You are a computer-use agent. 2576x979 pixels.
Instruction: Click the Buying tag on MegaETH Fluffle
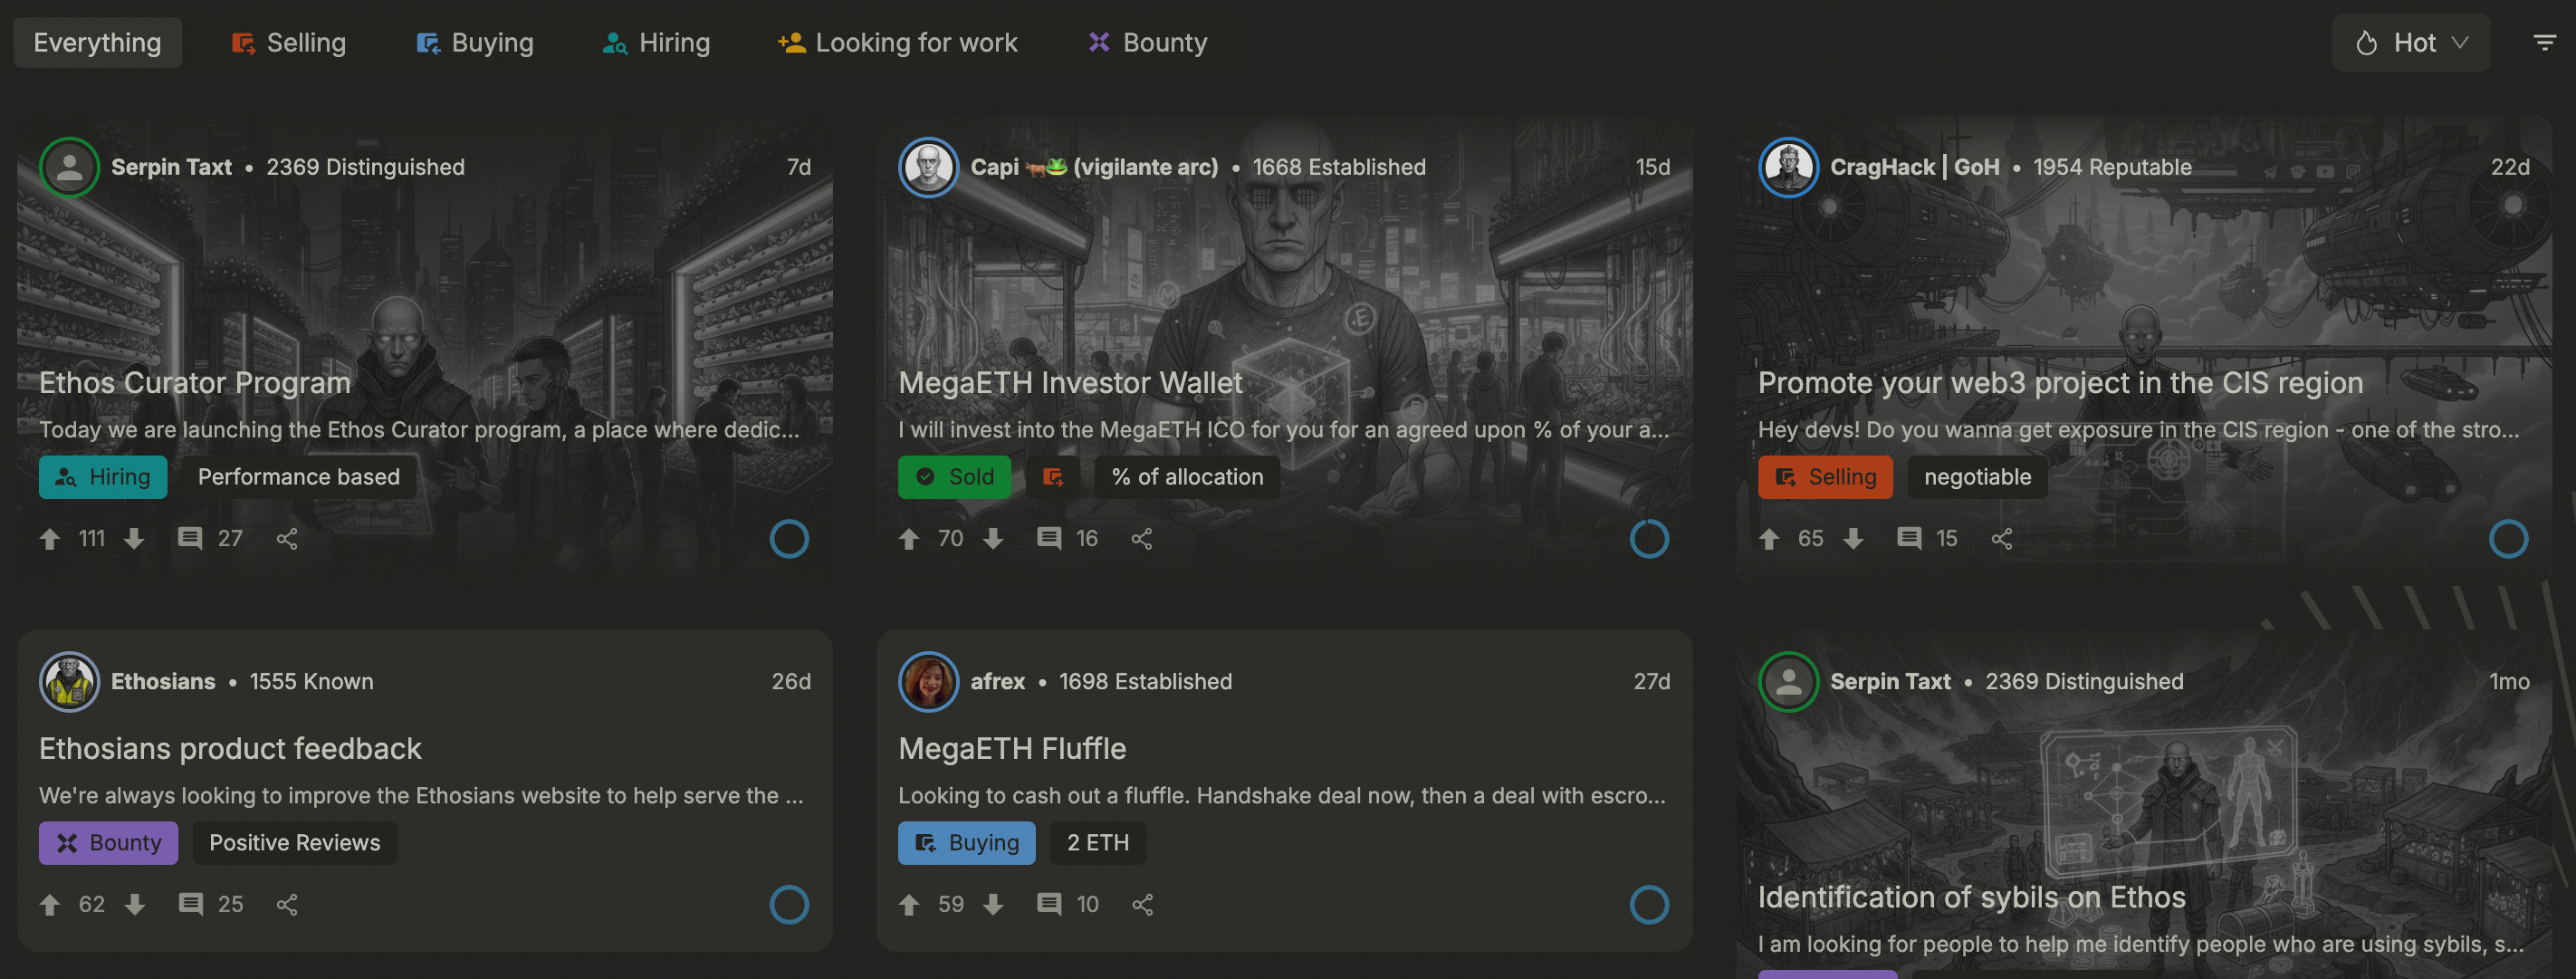[x=966, y=843]
